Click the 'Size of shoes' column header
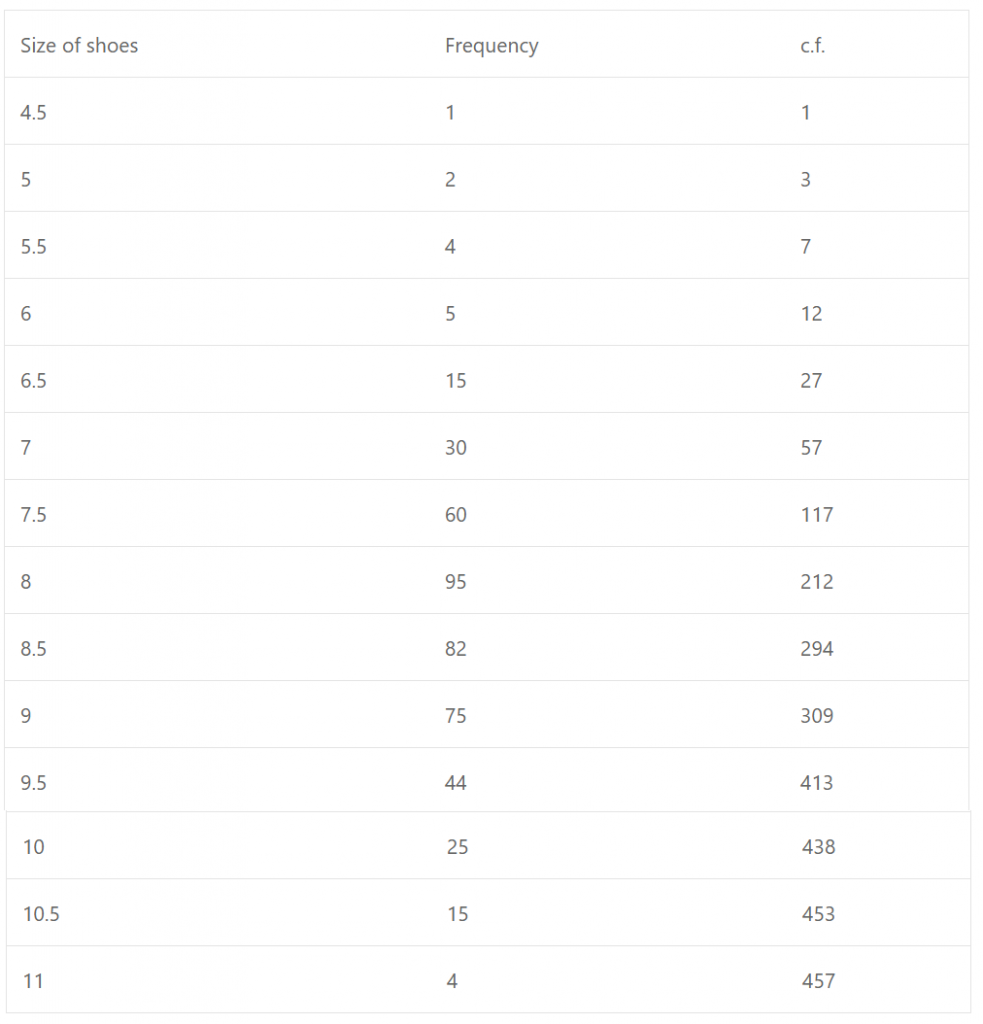Screen dimensions: 983x1024 click(79, 45)
